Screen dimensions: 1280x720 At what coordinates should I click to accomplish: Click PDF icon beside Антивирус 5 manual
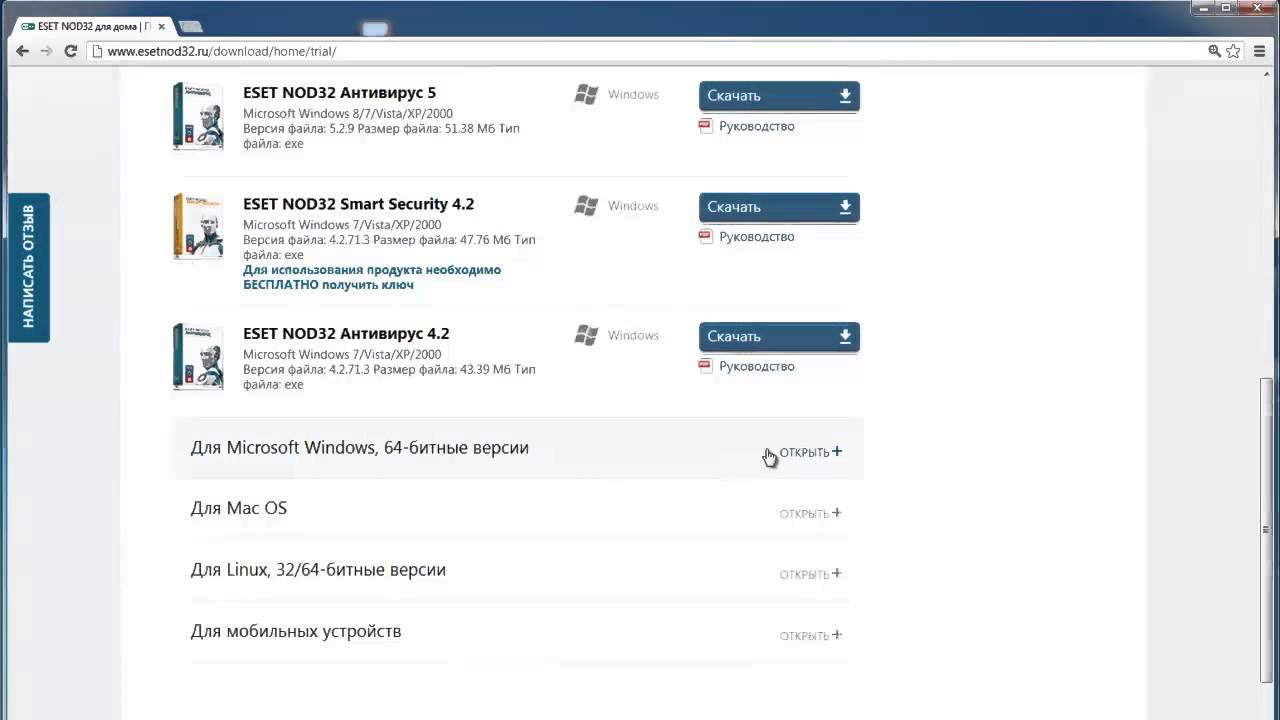point(706,126)
